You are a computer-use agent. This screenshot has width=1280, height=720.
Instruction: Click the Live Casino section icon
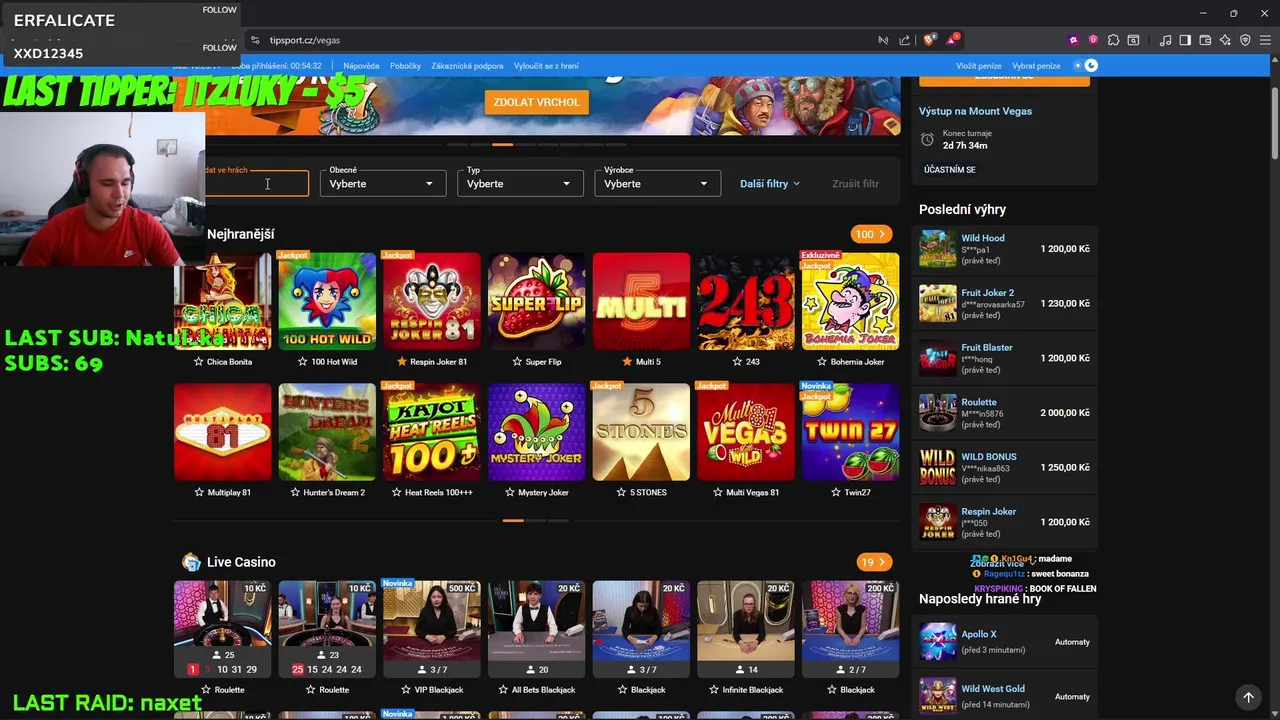click(x=191, y=562)
